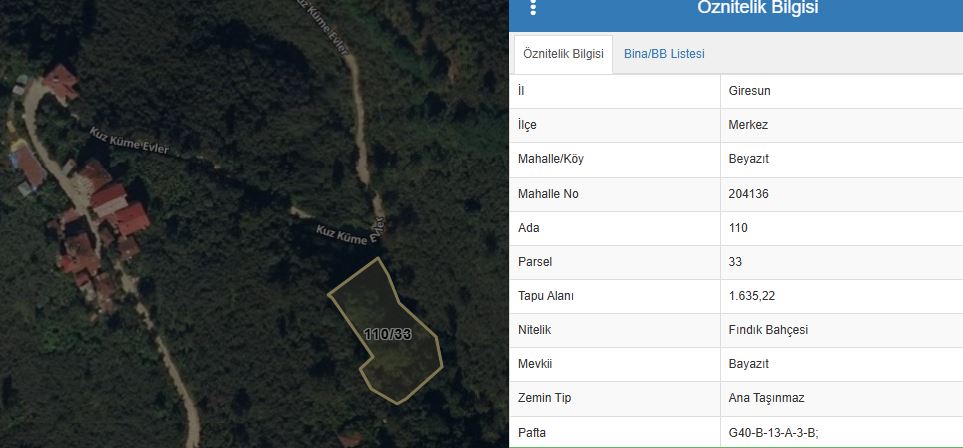This screenshot has width=963, height=448.
Task: Open the three-dot options menu
Action: click(x=533, y=7)
